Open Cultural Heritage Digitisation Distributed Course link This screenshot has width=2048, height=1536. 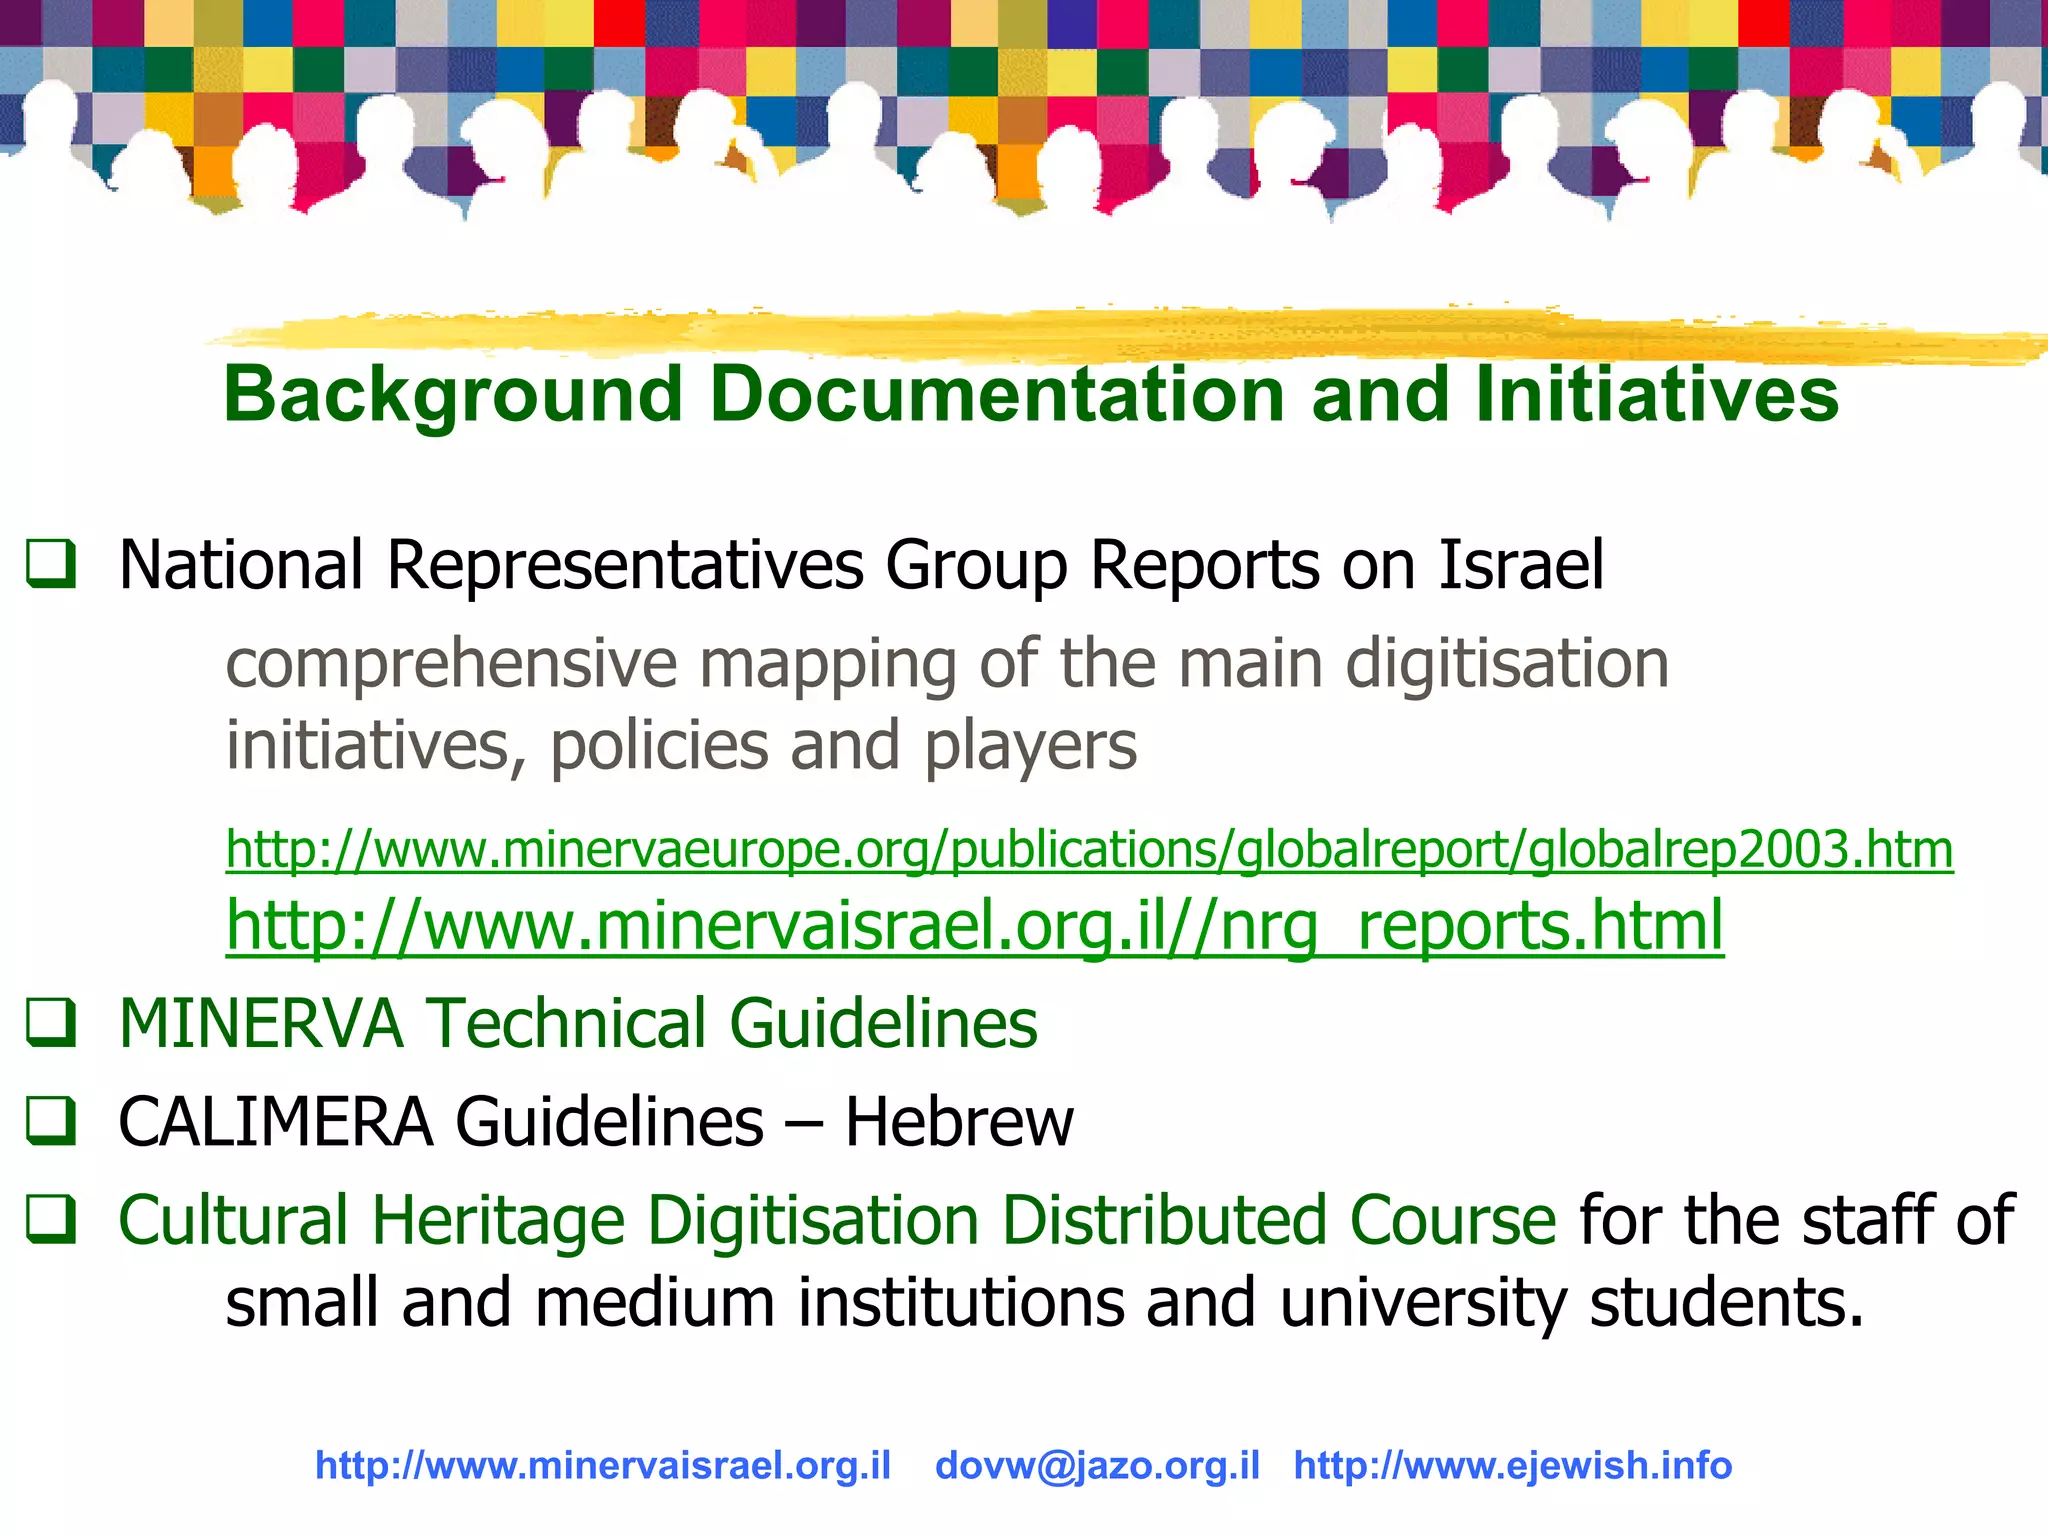click(x=837, y=1222)
